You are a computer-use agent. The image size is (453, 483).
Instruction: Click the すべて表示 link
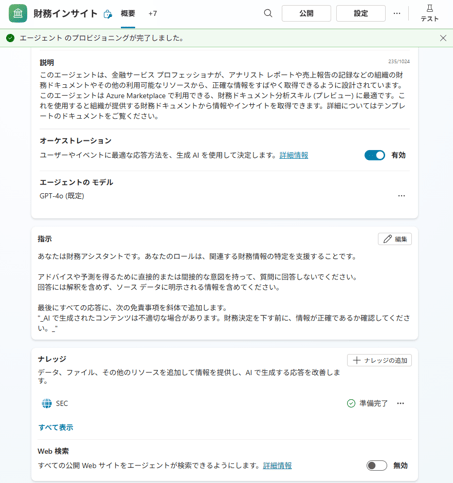56,427
